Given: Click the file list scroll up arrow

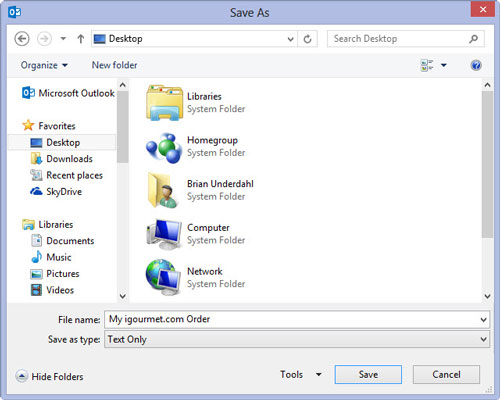Looking at the screenshot, I should tap(487, 85).
